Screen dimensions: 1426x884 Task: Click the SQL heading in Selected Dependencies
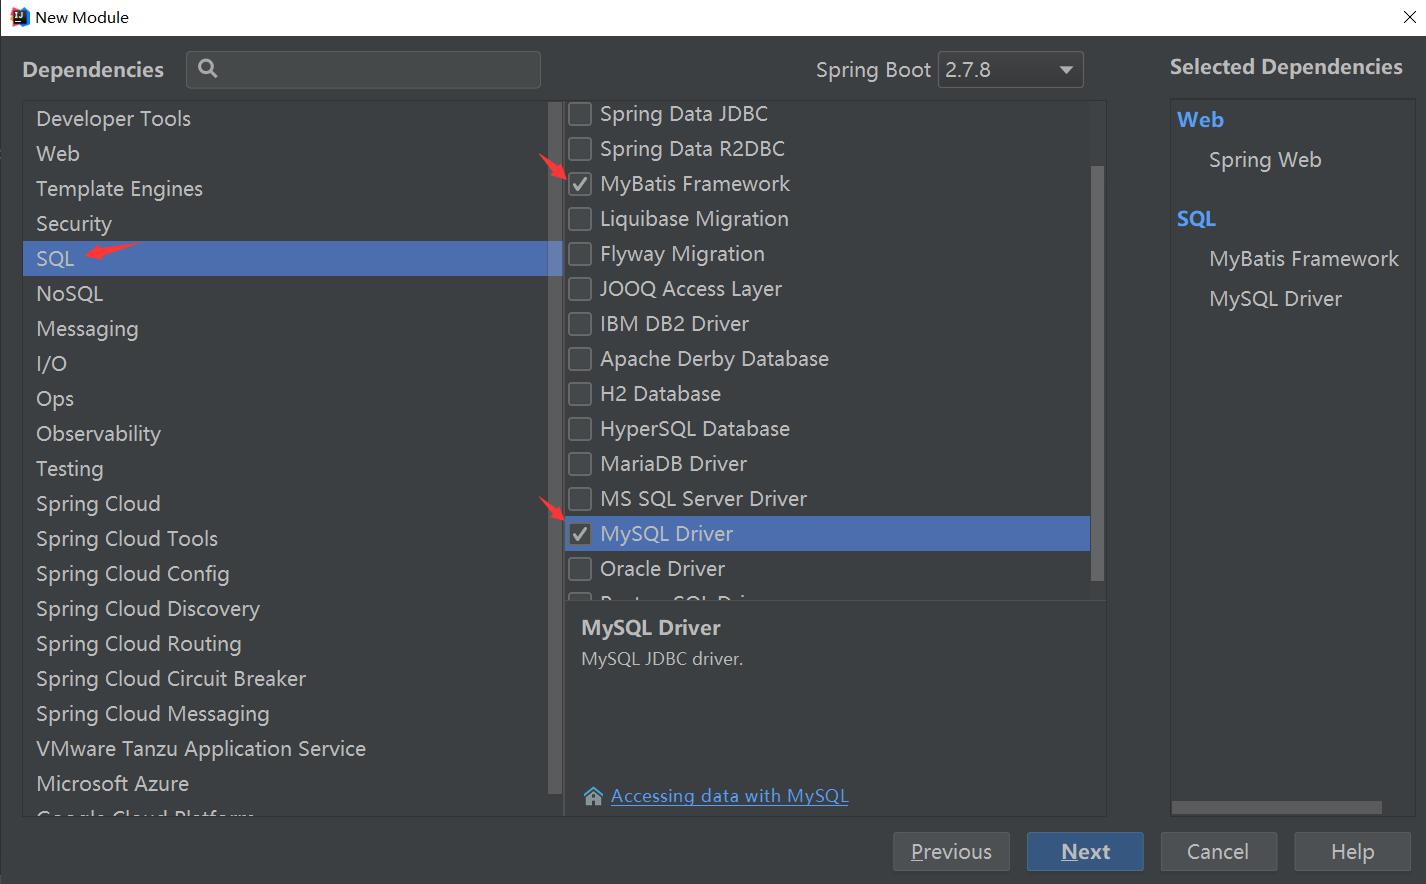(1196, 219)
